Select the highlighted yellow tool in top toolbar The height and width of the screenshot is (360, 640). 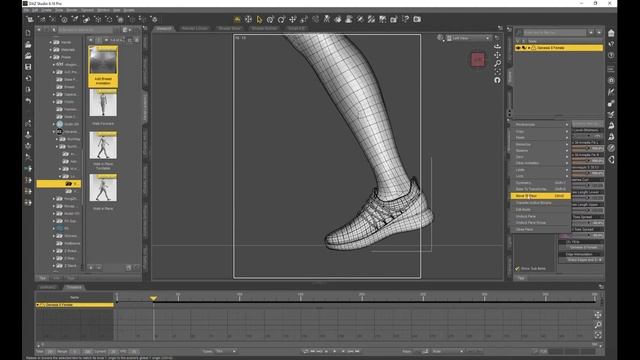click(237, 19)
